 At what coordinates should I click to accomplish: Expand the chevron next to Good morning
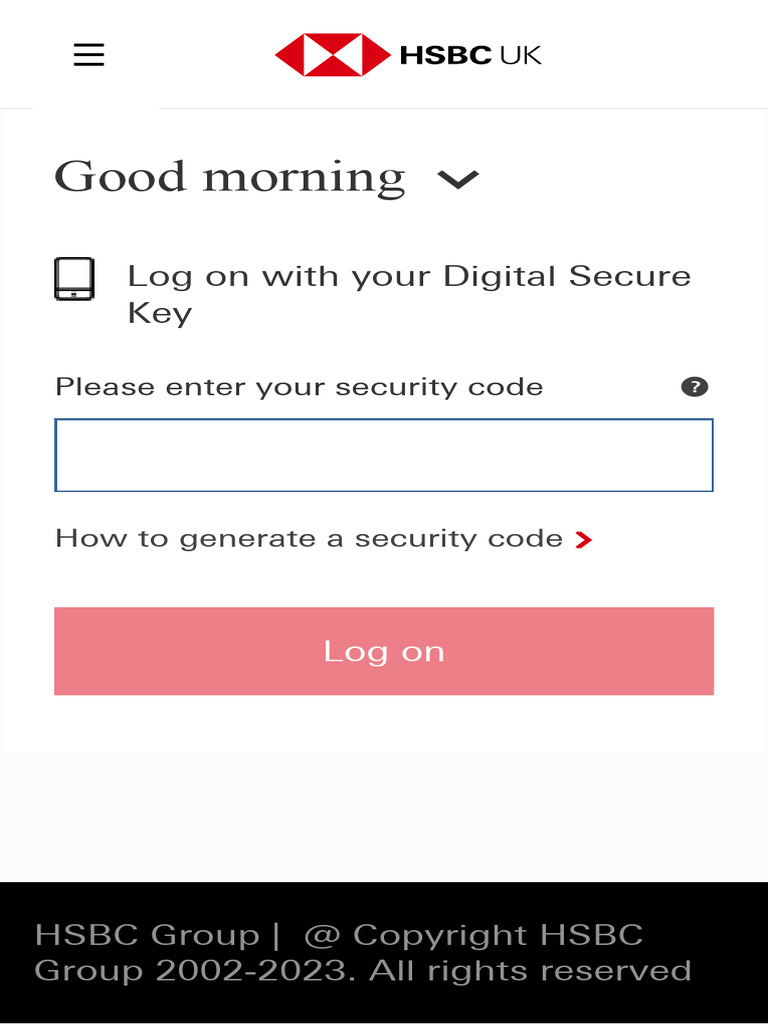[x=458, y=178]
